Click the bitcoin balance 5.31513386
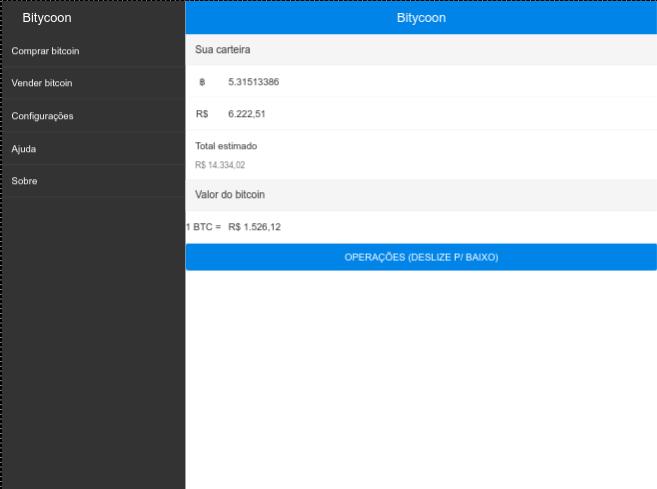Screen dimensions: 657x489 click(x=253, y=82)
